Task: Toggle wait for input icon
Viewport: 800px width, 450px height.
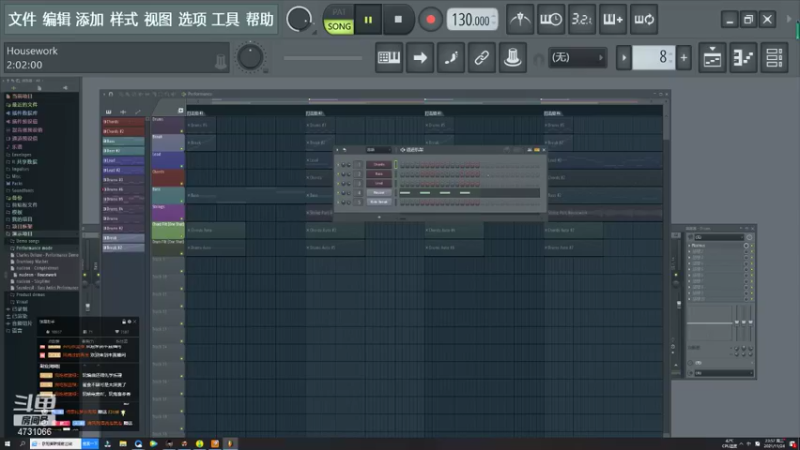Action: [x=551, y=19]
